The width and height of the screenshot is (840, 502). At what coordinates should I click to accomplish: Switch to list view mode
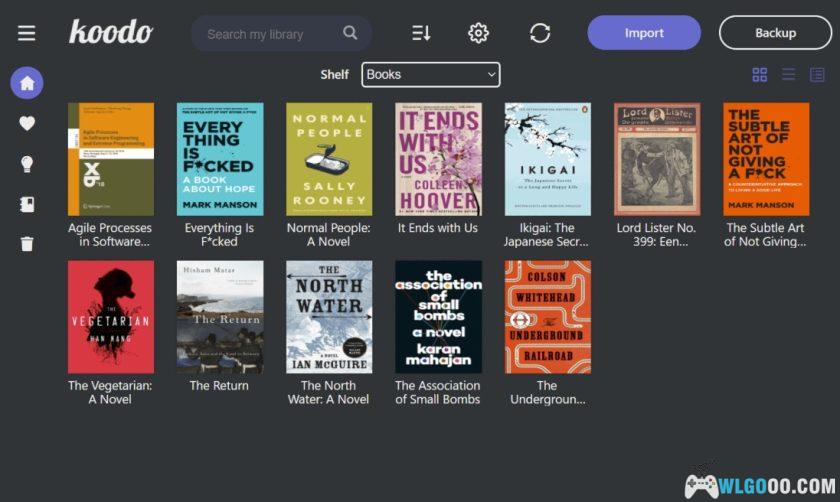tap(788, 75)
